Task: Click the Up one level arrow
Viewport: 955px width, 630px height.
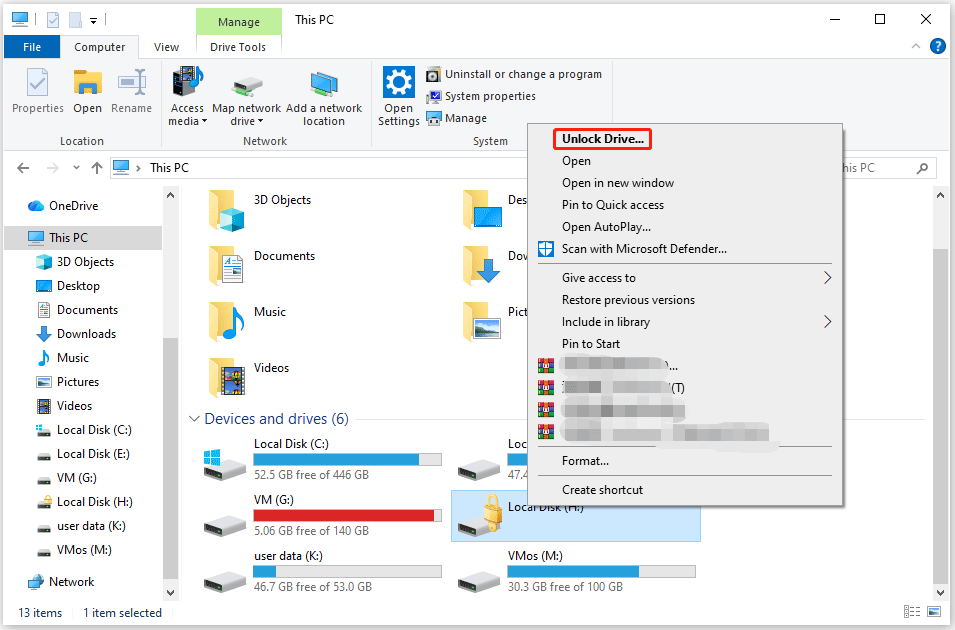Action: [x=97, y=168]
